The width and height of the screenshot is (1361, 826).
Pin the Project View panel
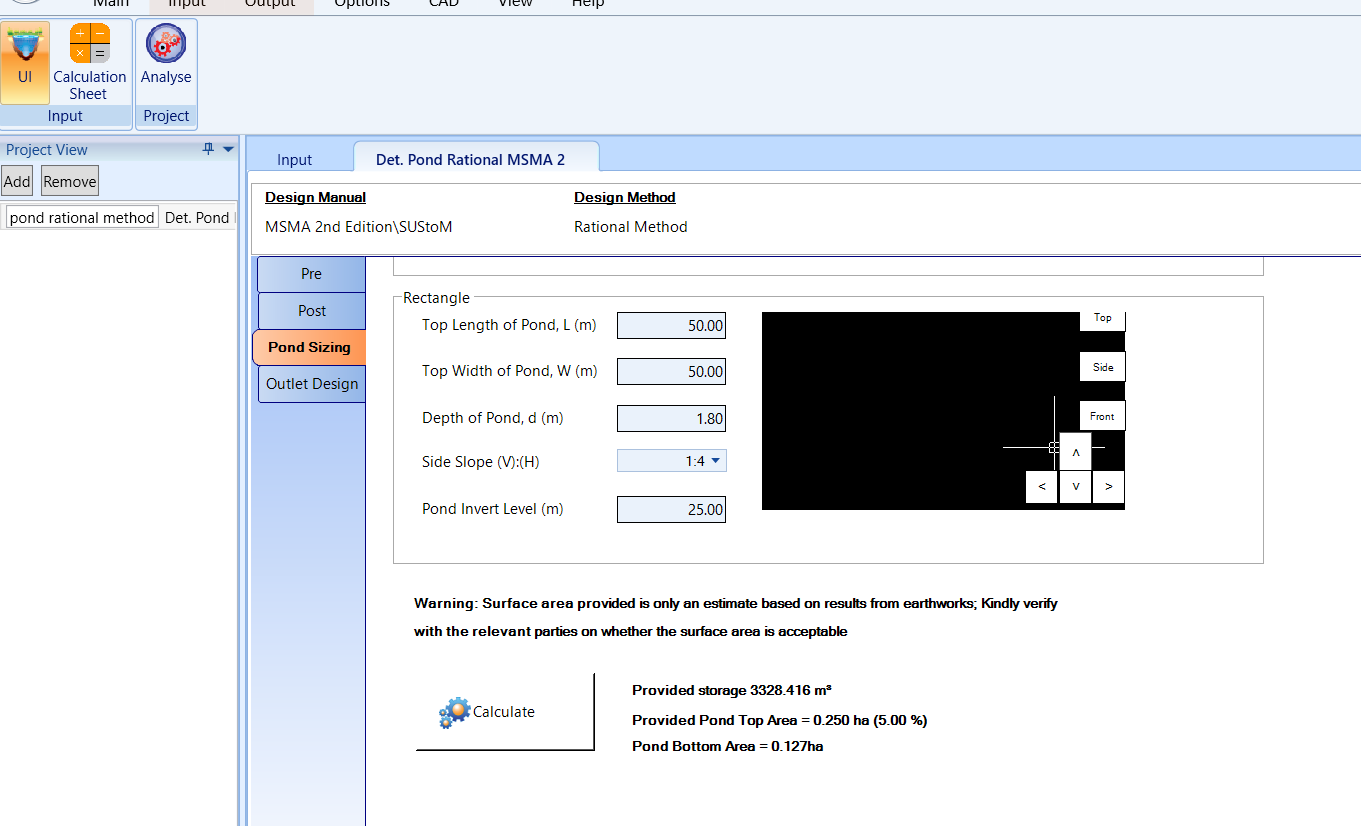pos(208,148)
